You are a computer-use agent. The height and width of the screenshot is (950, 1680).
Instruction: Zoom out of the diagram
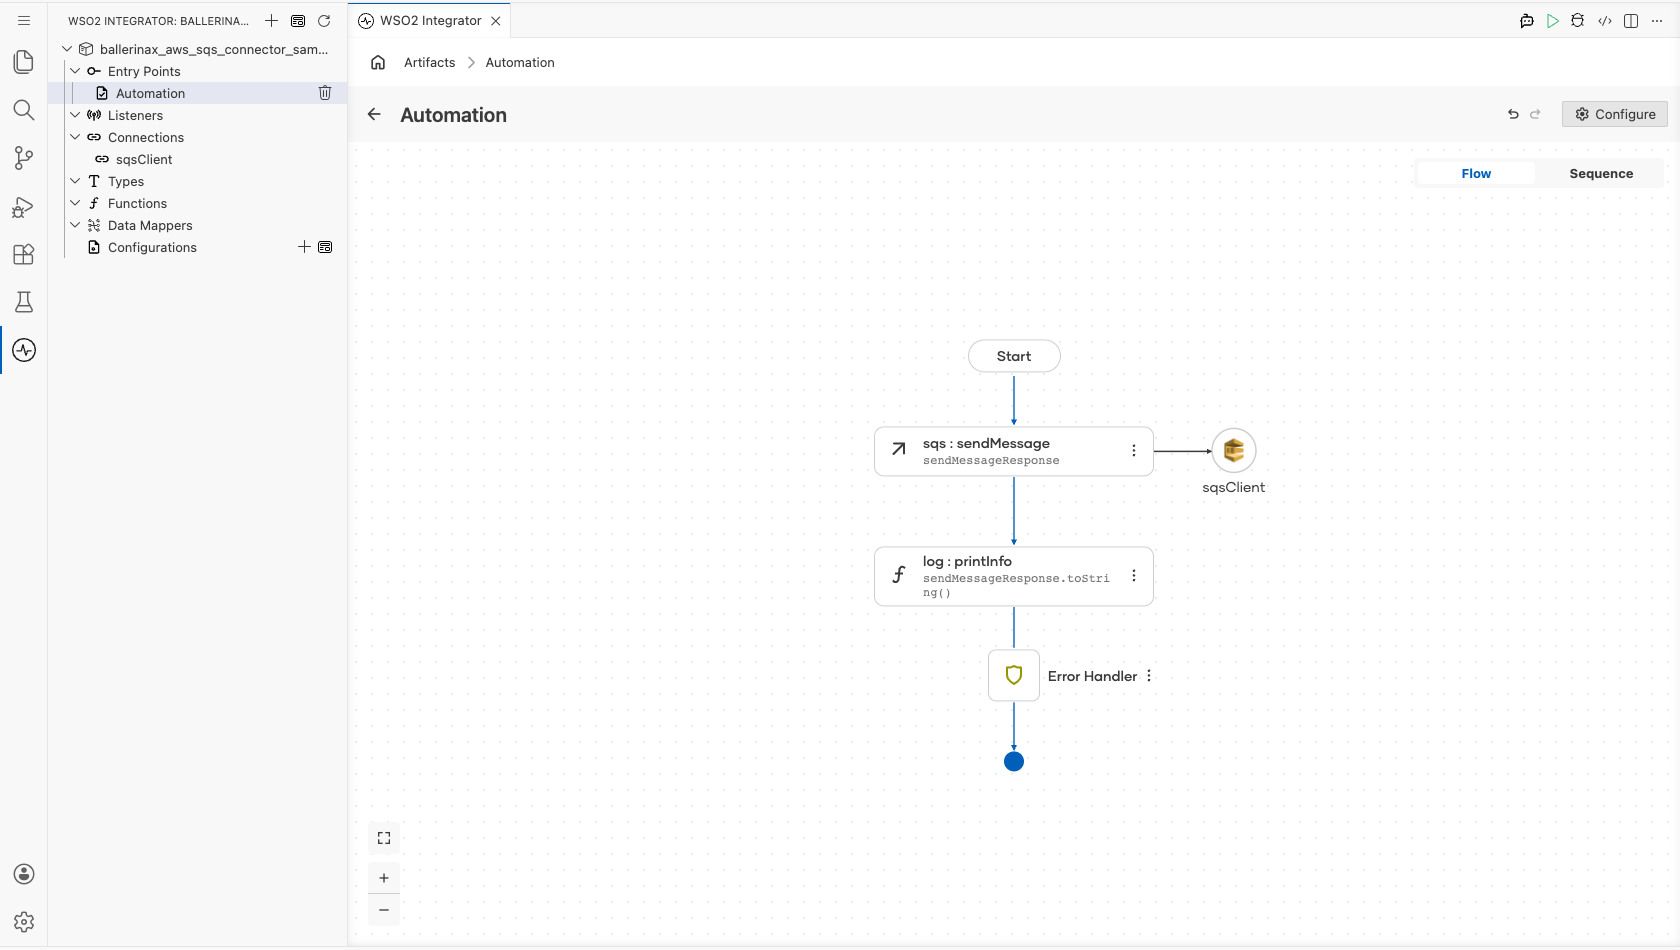pyautogui.click(x=384, y=910)
